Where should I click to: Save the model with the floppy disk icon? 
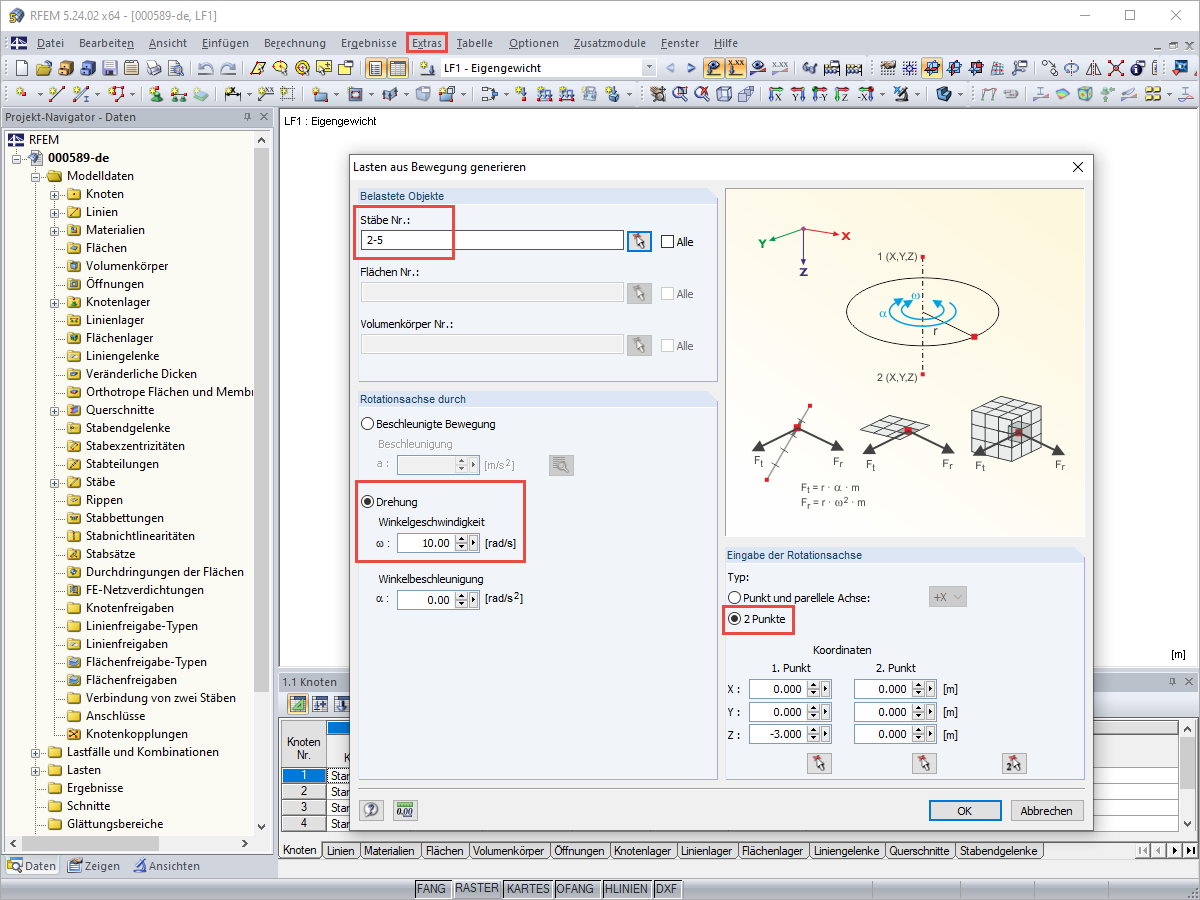click(109, 68)
